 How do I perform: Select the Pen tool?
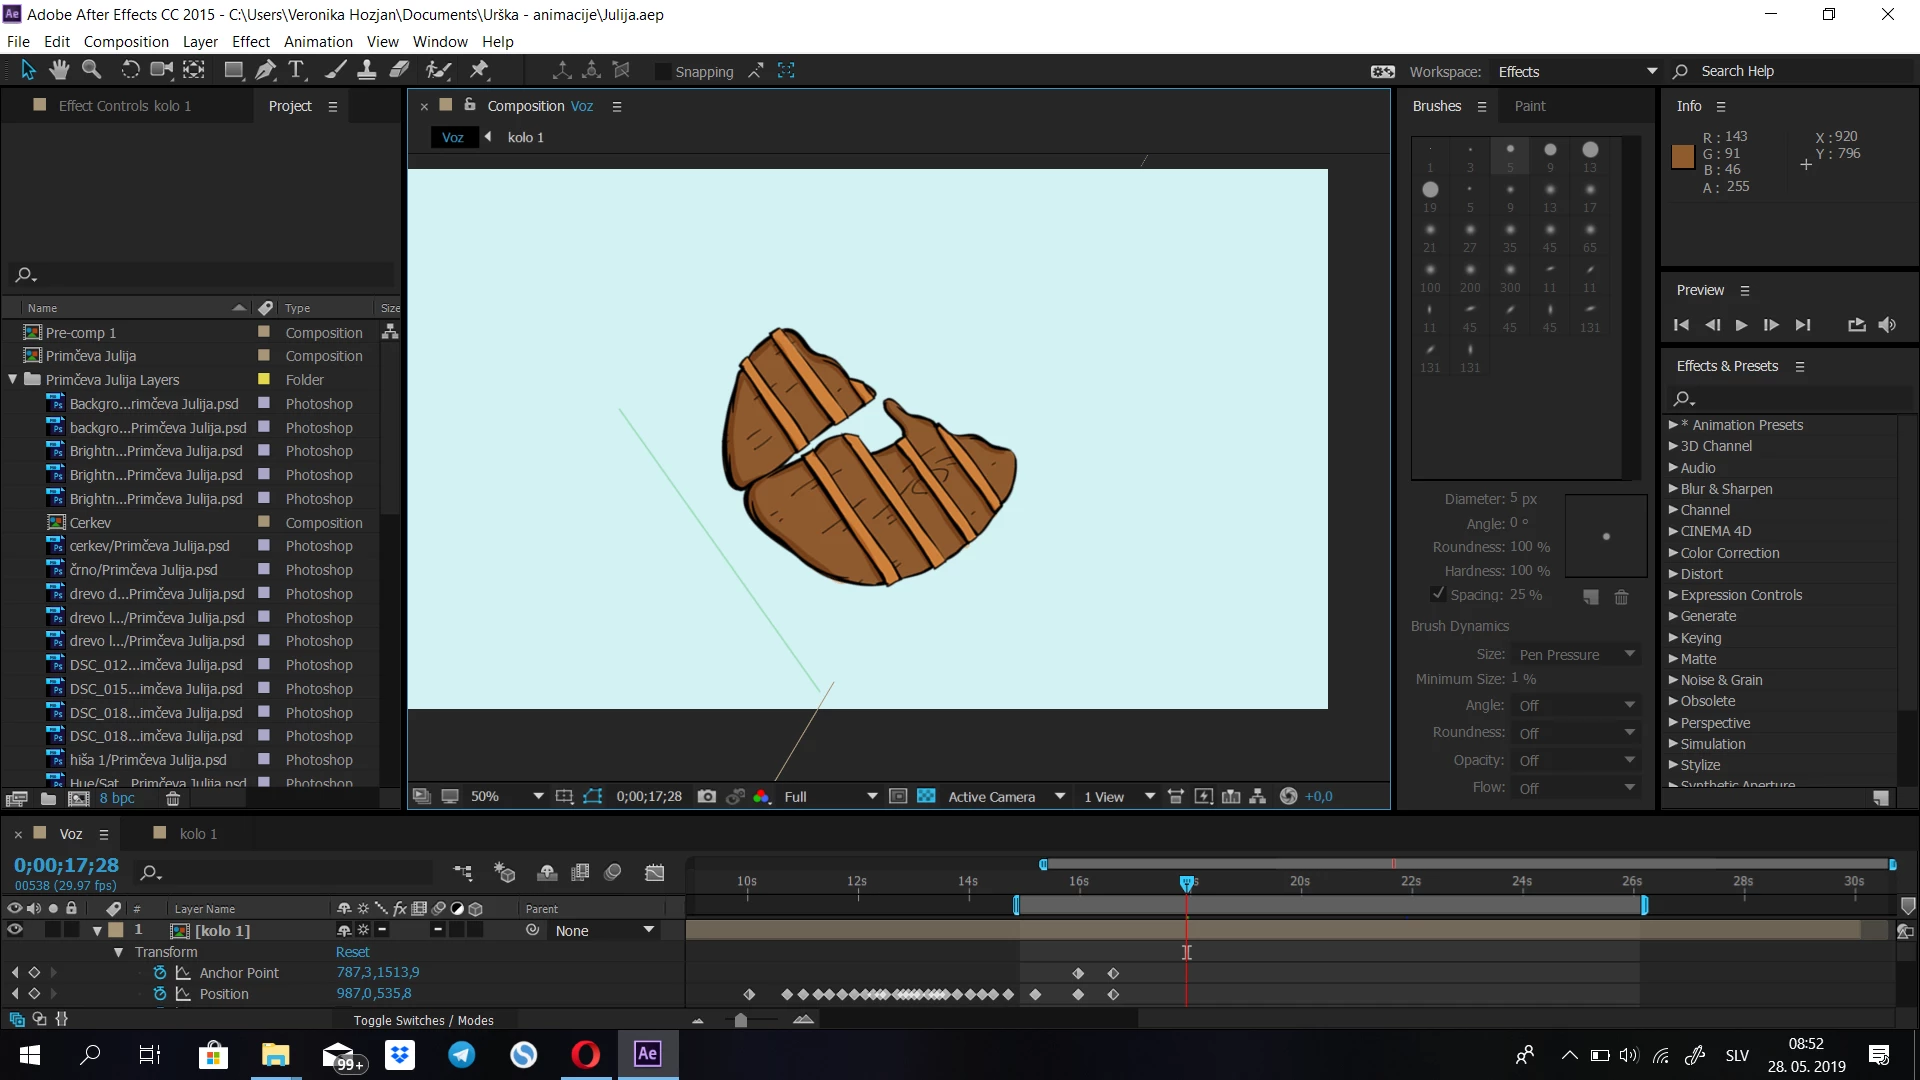coord(265,70)
